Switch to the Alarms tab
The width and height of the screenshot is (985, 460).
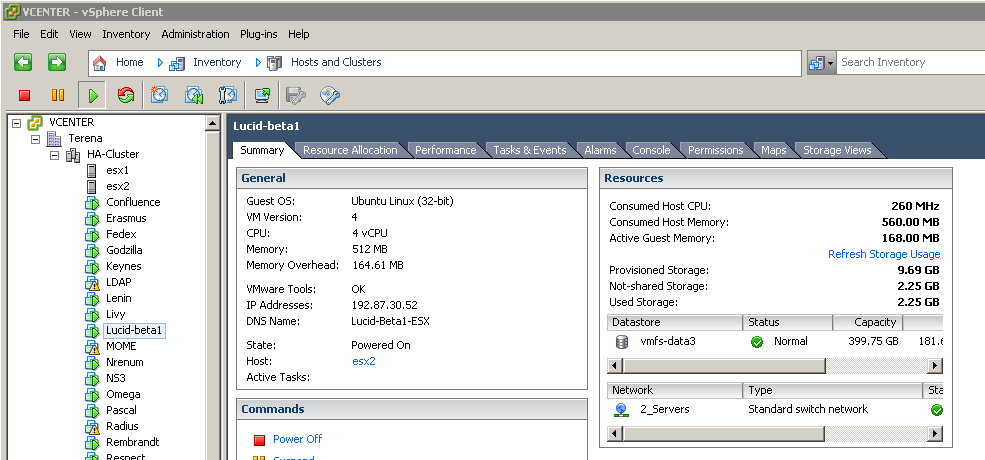600,150
